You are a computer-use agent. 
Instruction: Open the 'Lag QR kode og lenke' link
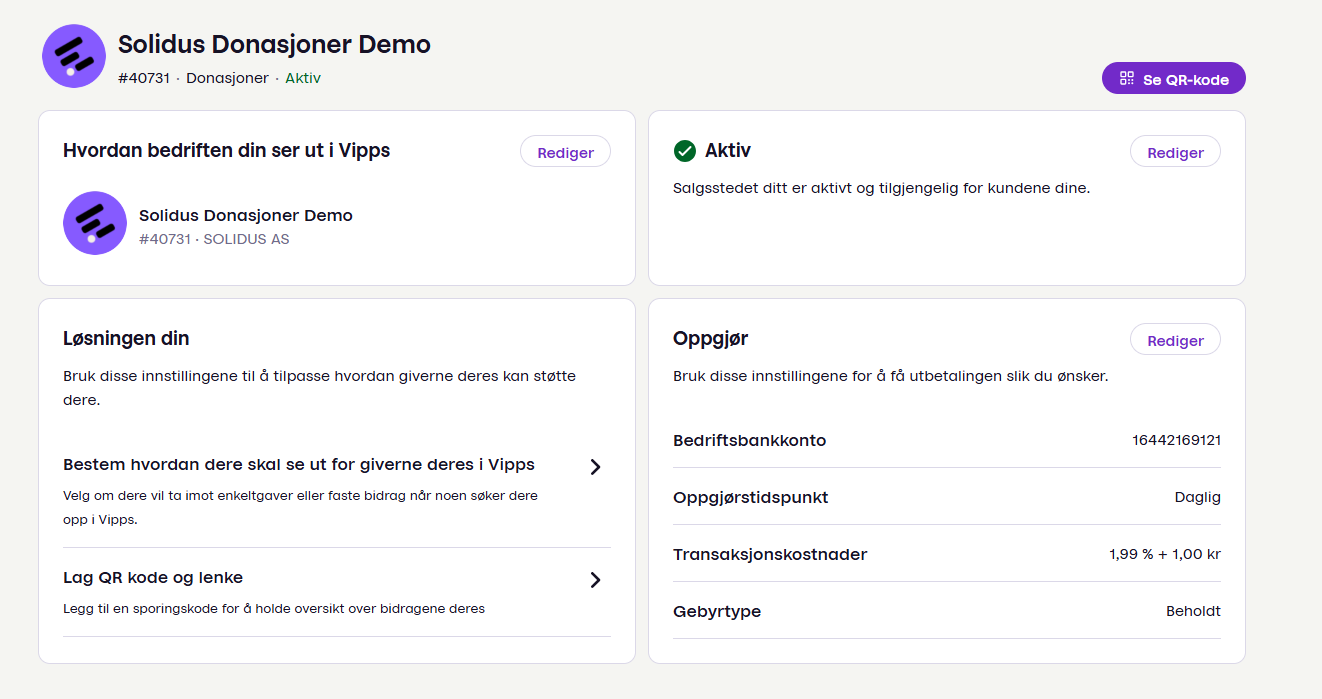coord(153,578)
